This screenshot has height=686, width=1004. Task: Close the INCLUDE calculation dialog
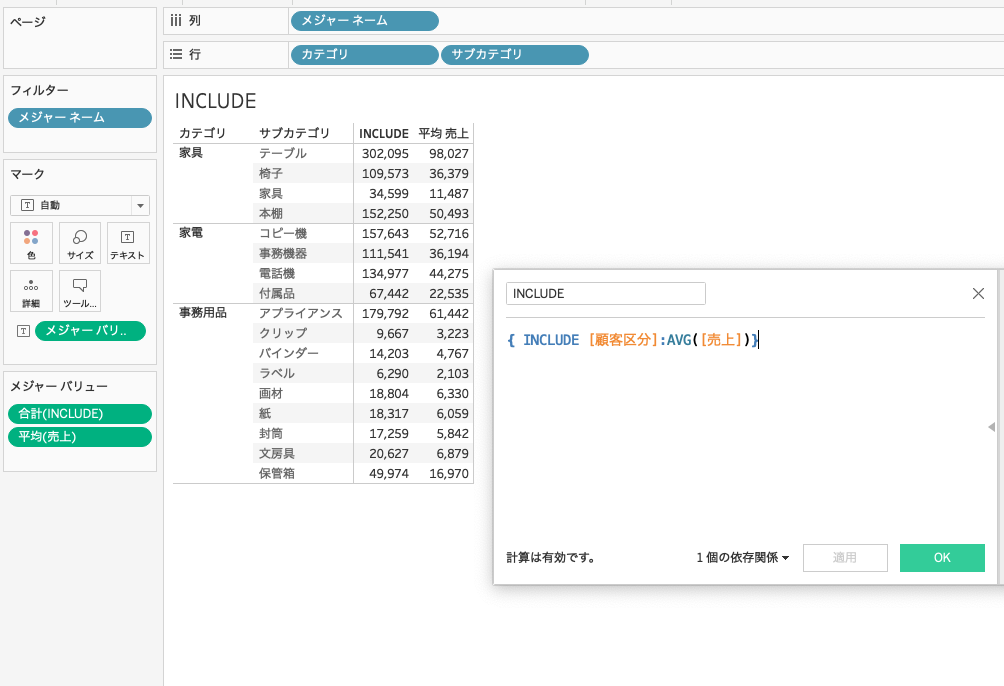point(978,293)
